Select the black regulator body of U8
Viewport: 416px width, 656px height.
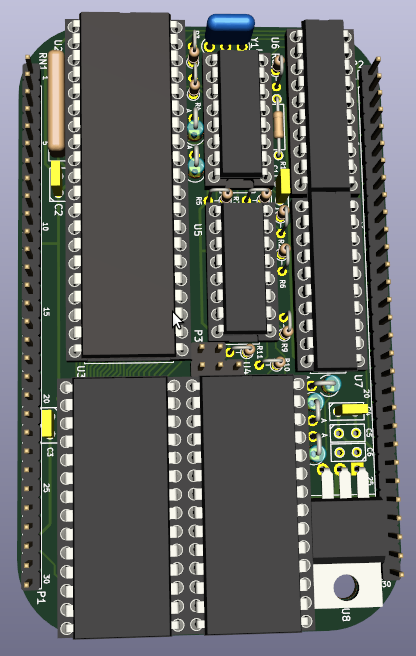click(x=348, y=529)
